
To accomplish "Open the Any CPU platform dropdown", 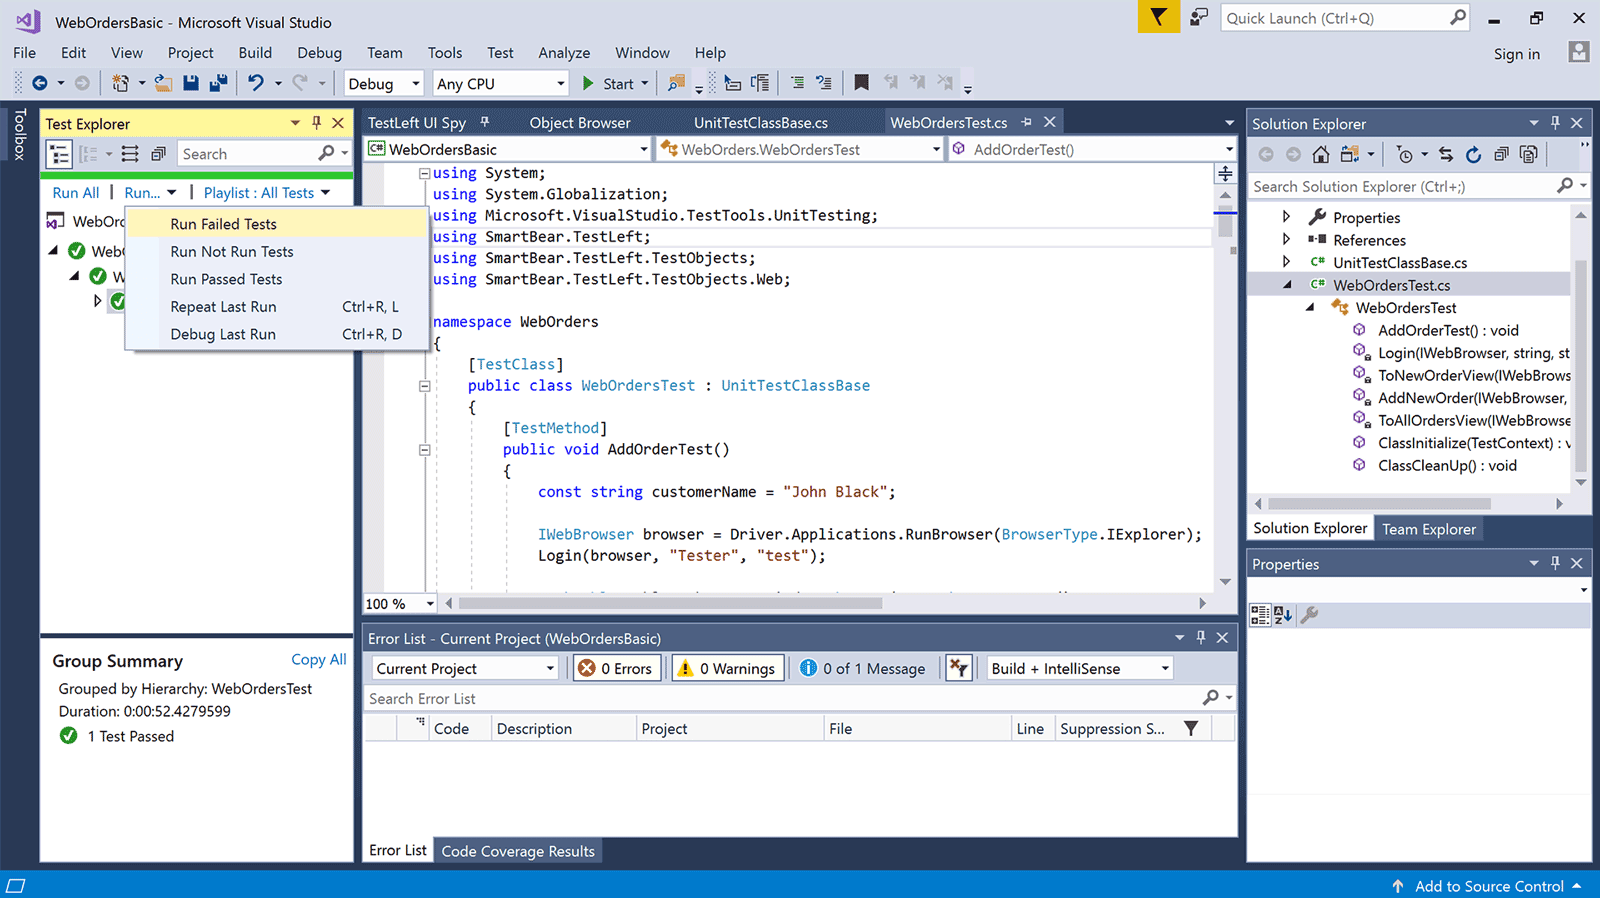I will pyautogui.click(x=500, y=84).
